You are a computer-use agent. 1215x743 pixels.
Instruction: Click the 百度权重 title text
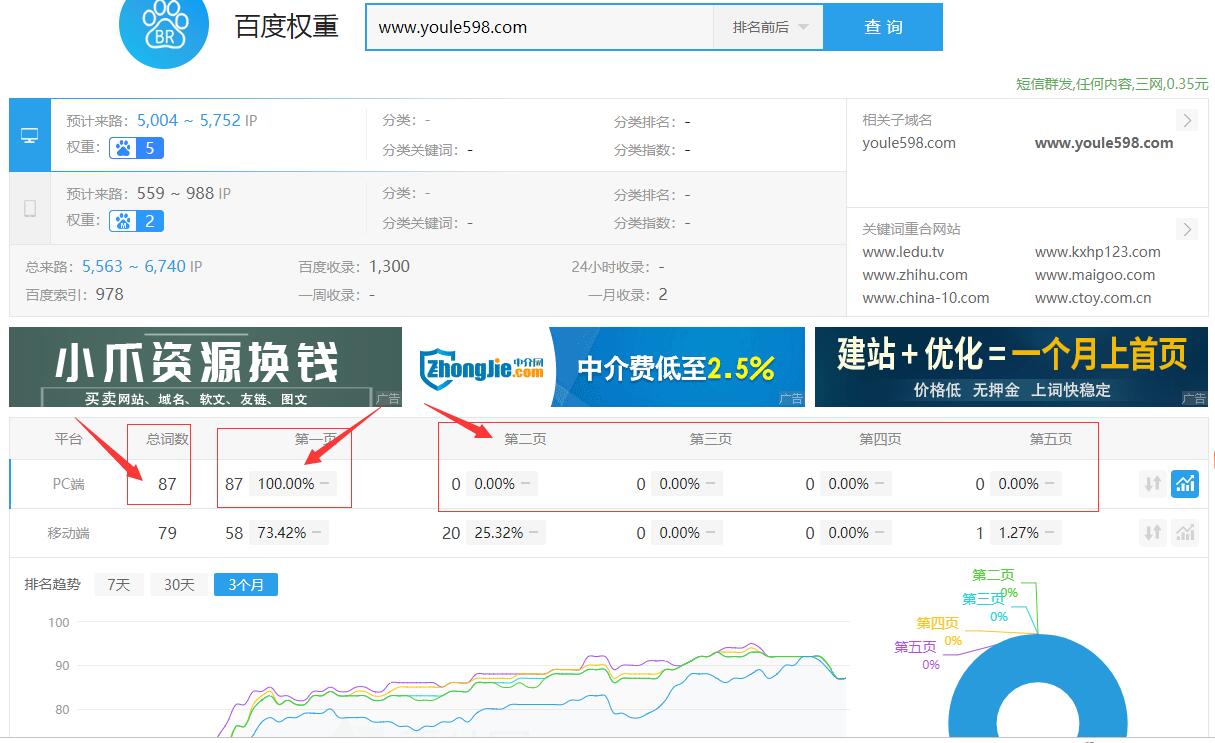click(287, 27)
